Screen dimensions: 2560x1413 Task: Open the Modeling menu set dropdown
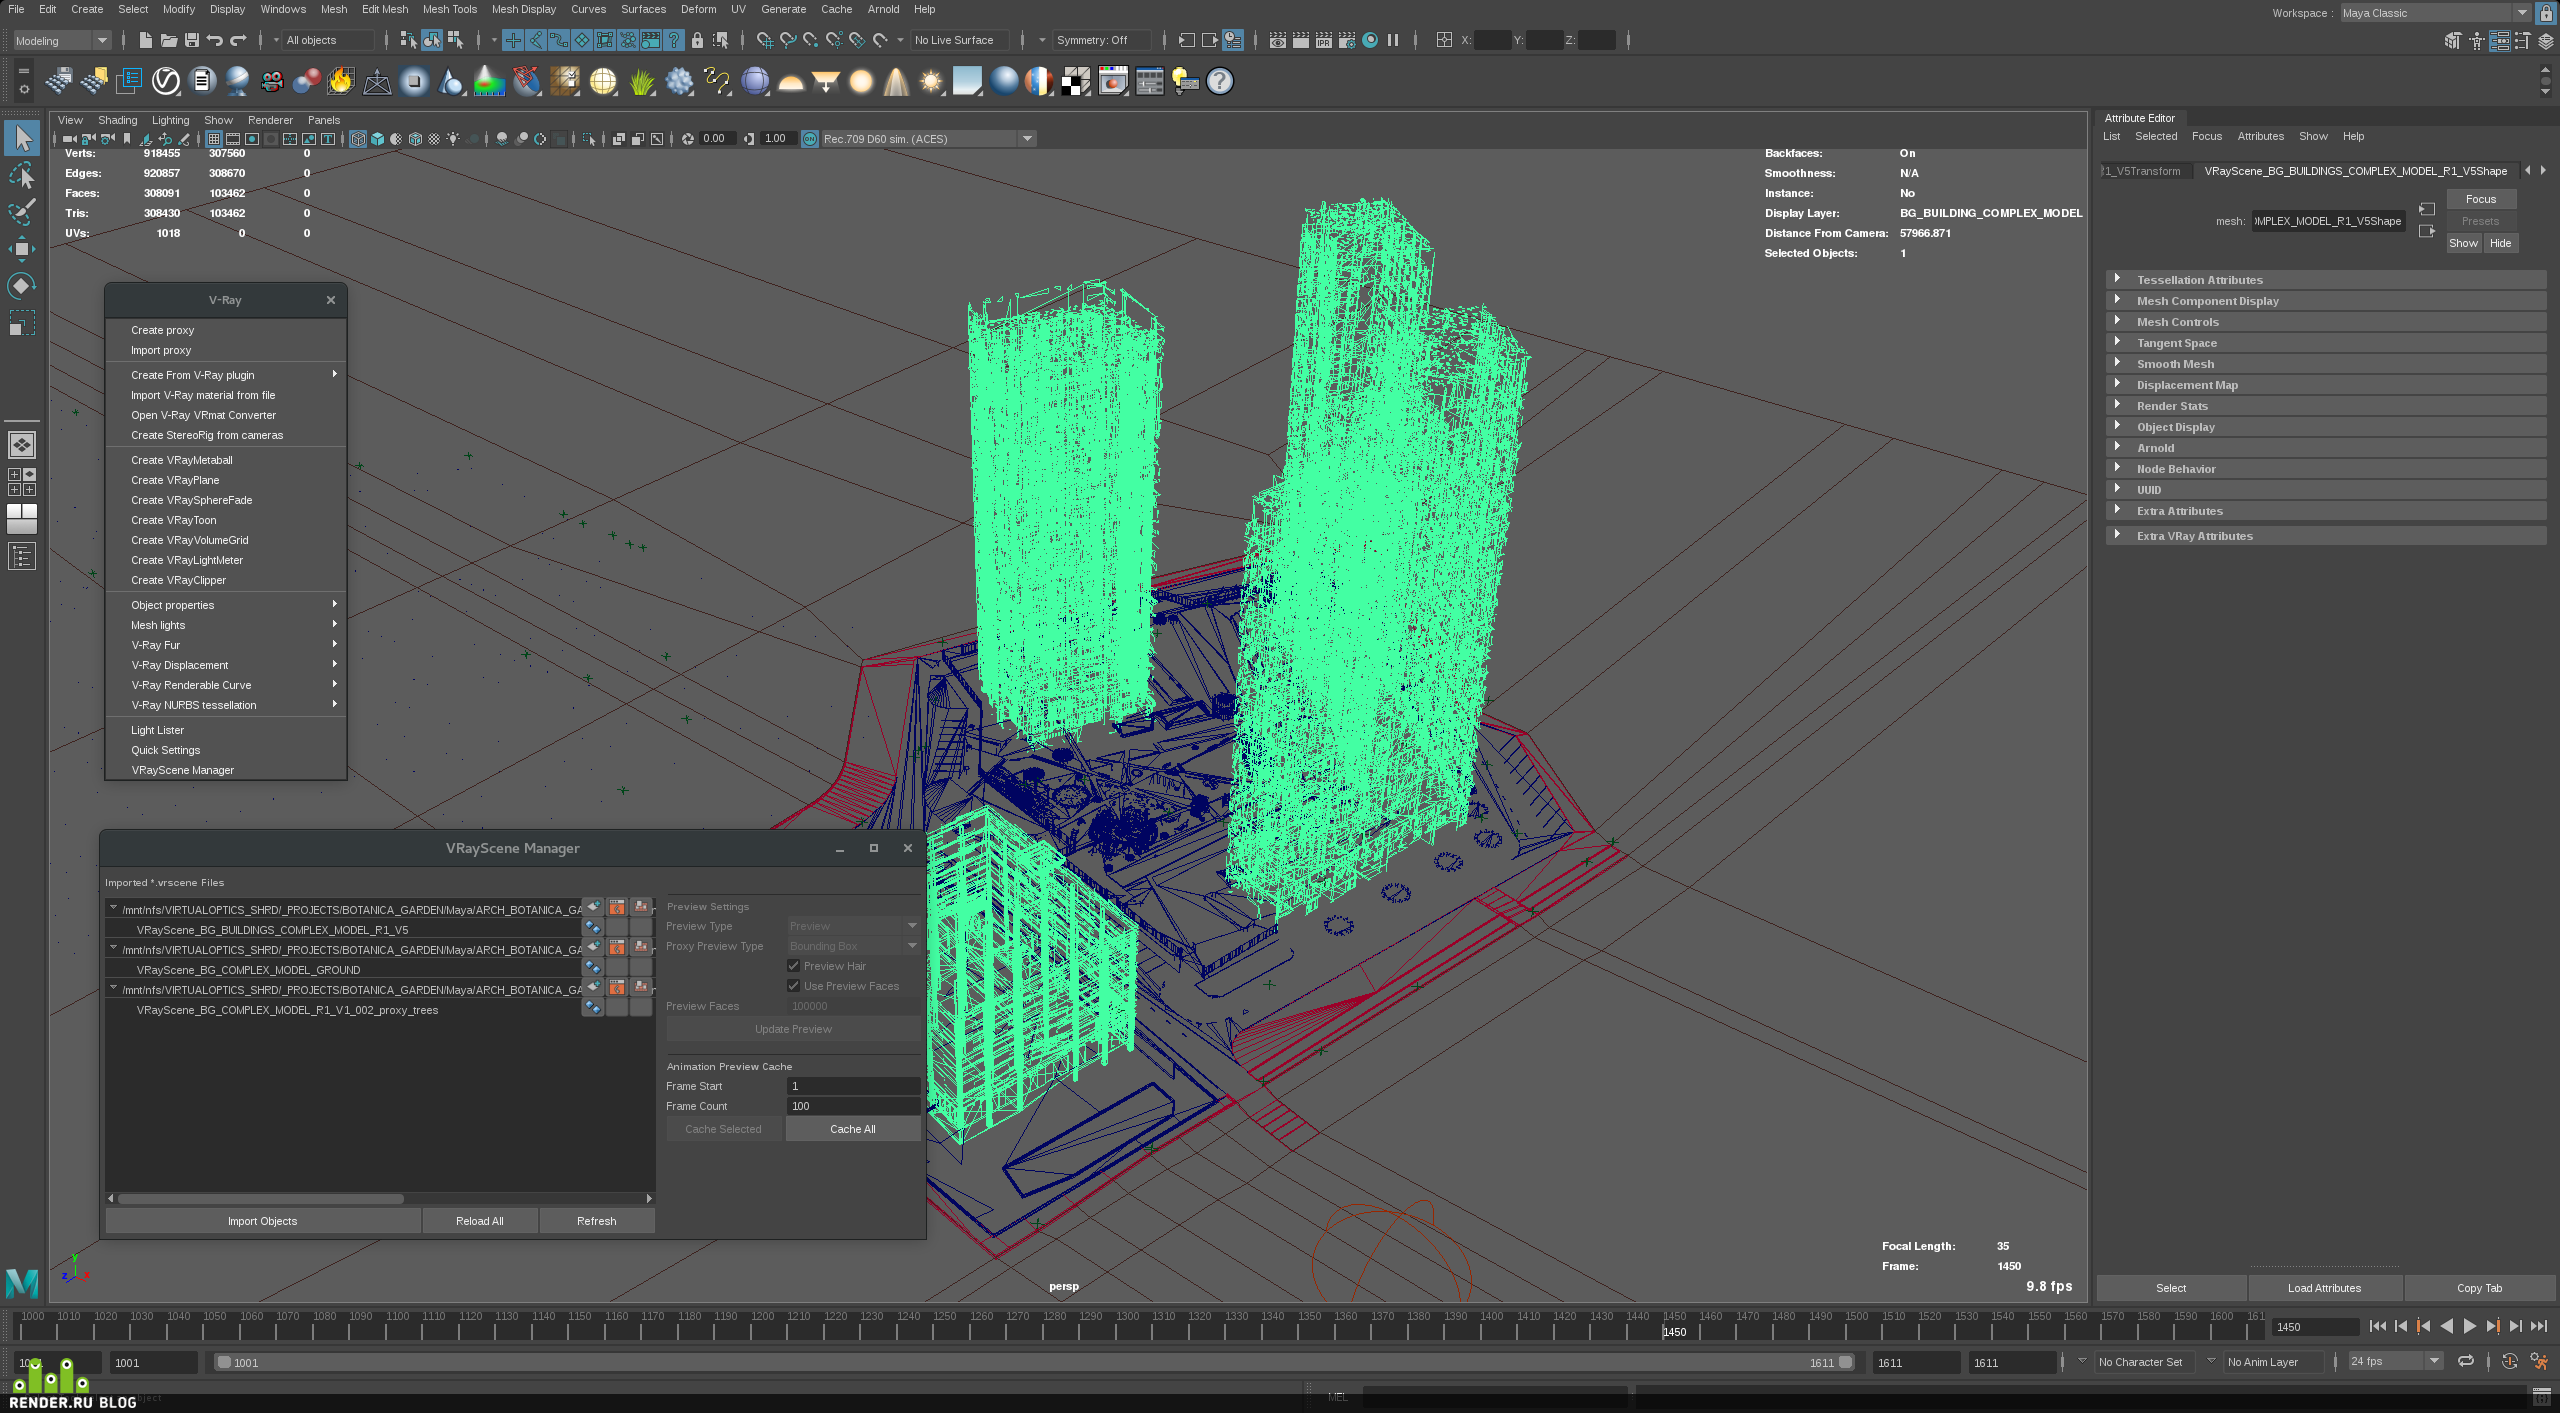[61, 40]
